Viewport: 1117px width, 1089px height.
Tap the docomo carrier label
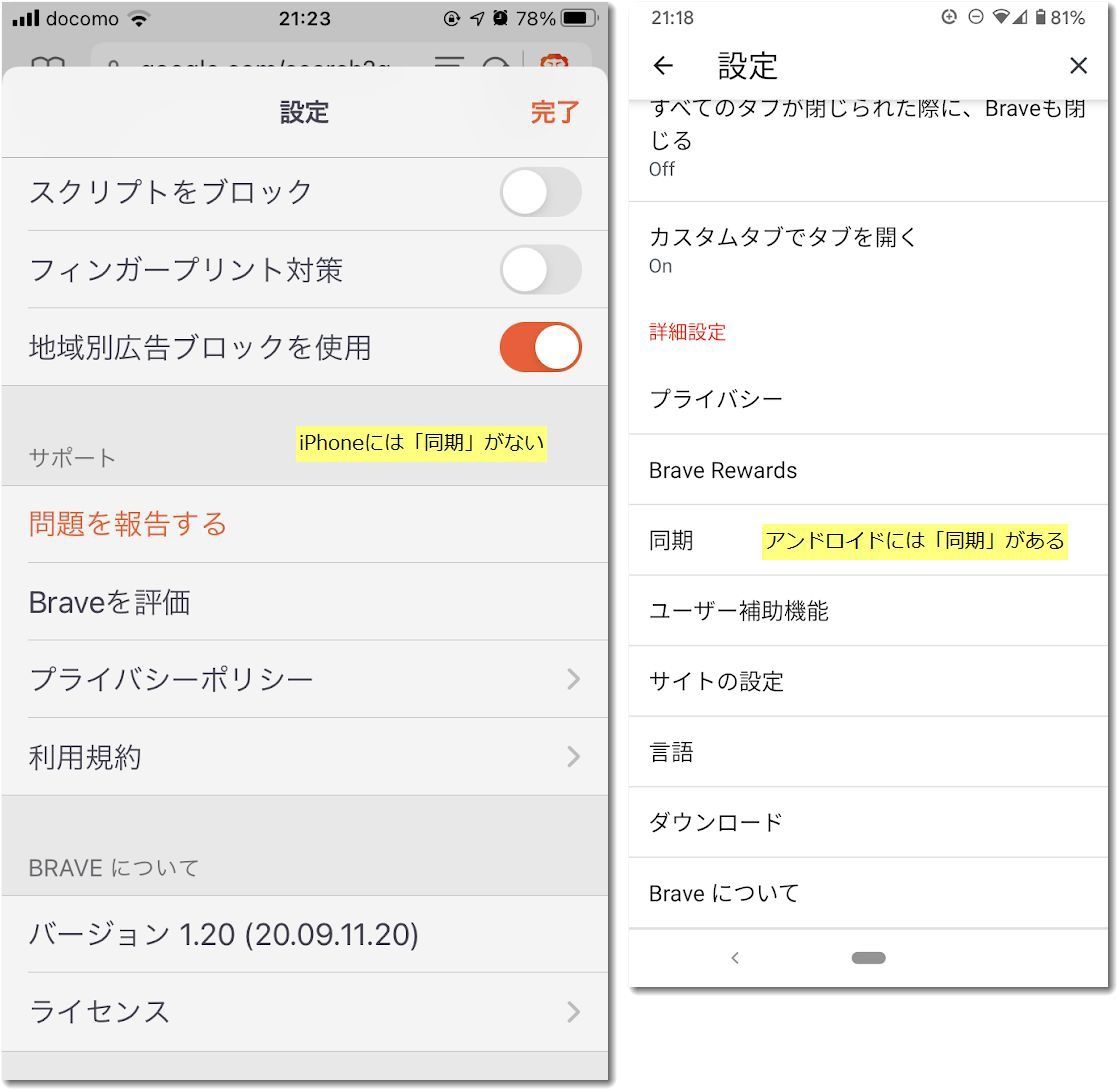83,19
